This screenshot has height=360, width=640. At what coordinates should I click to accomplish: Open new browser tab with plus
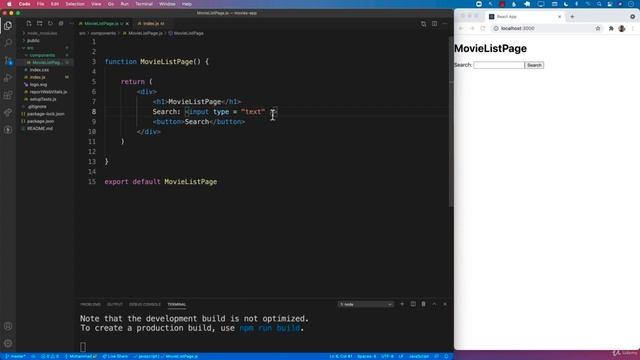point(572,17)
